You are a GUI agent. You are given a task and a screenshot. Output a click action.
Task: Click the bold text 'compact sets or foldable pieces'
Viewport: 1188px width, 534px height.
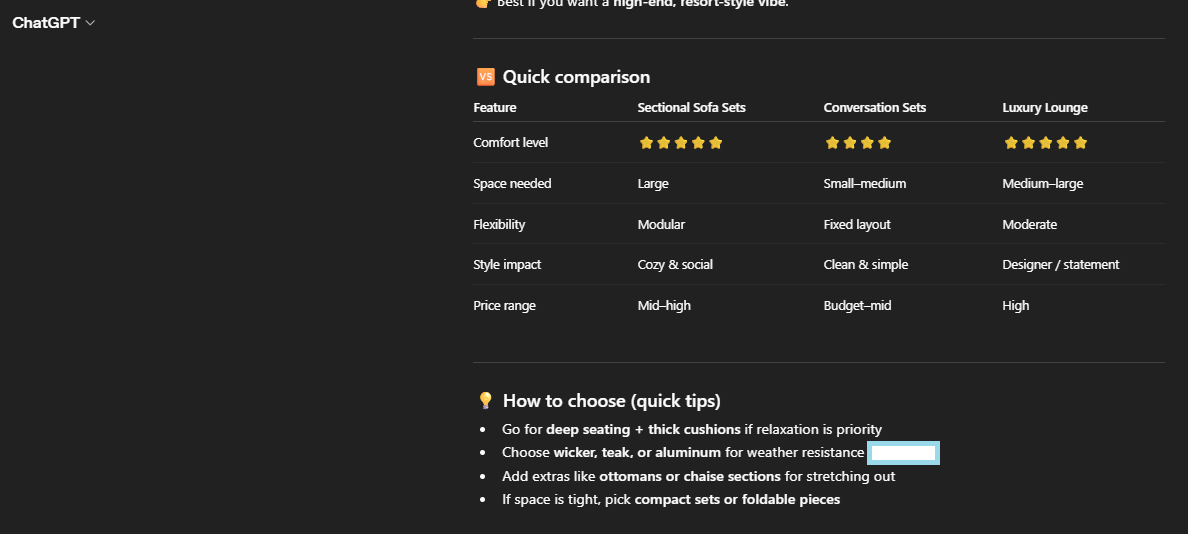click(737, 500)
